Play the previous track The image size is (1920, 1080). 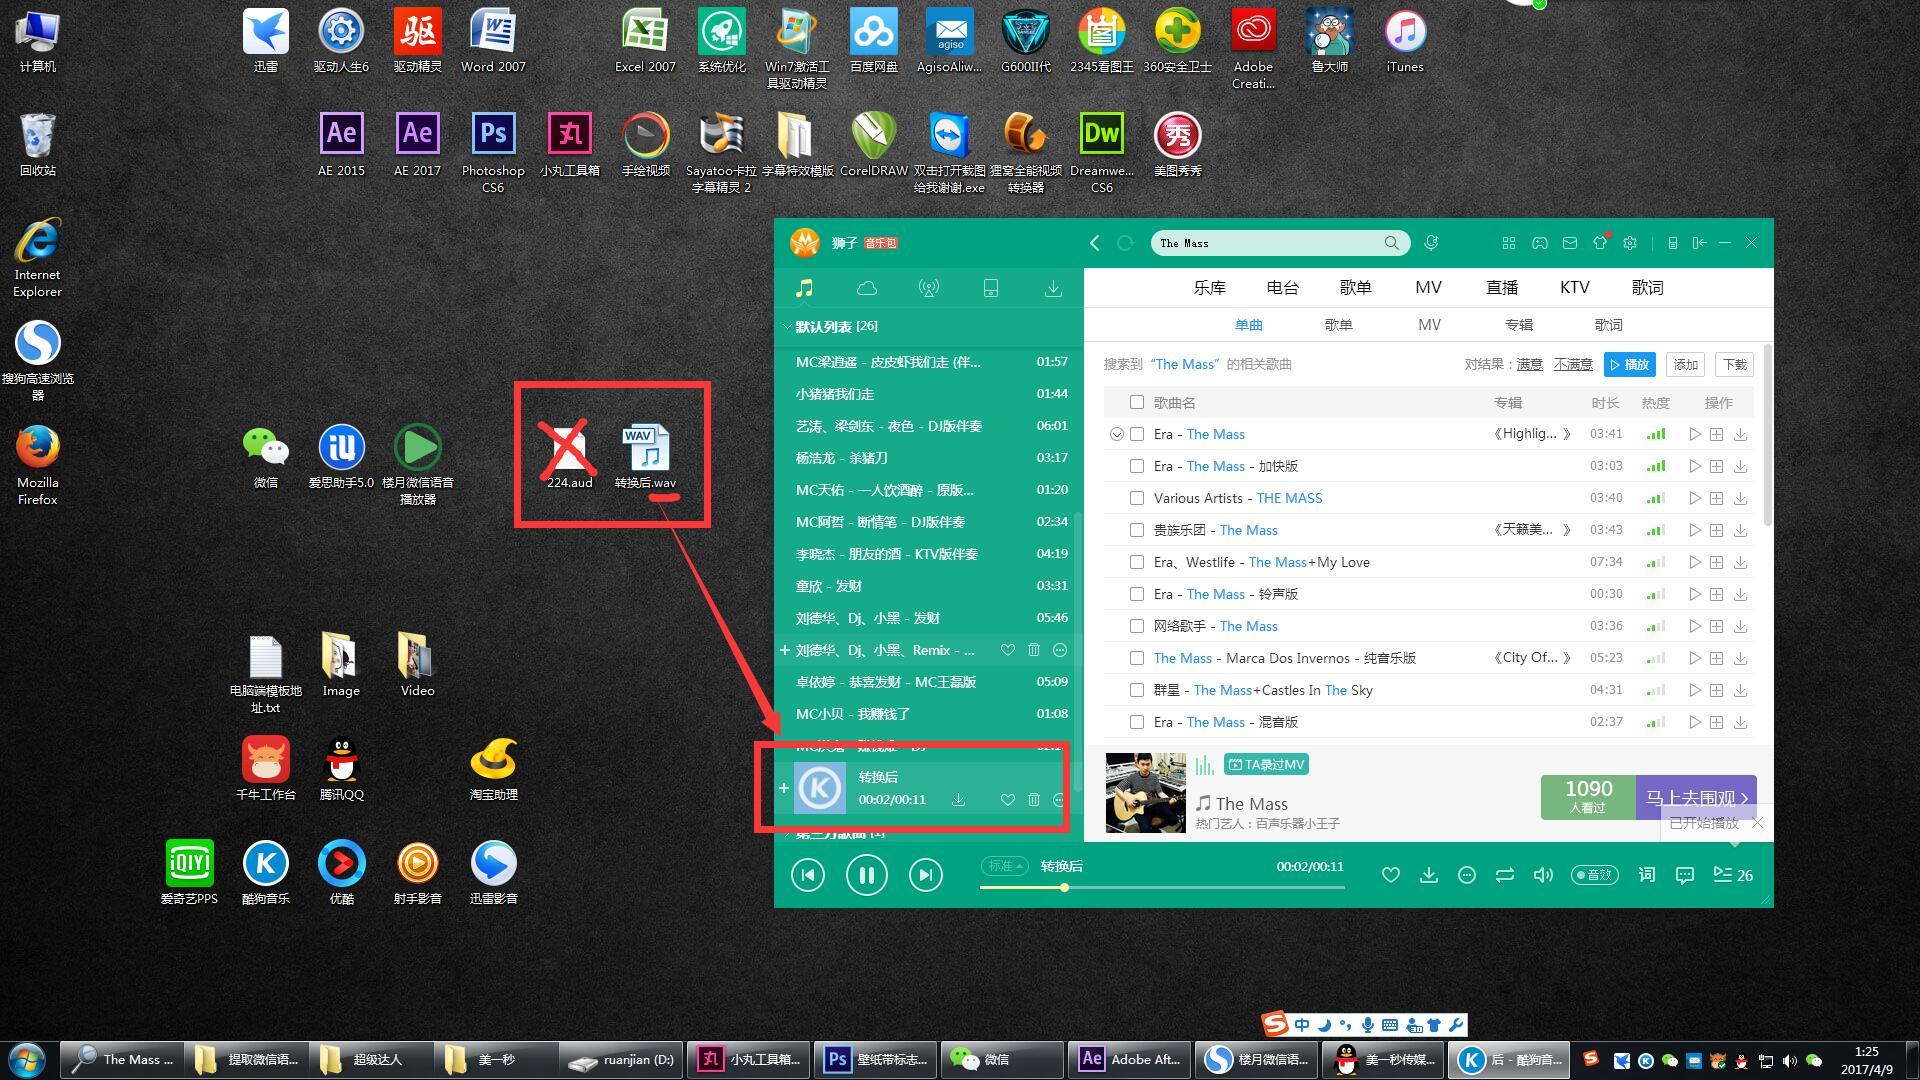point(808,875)
